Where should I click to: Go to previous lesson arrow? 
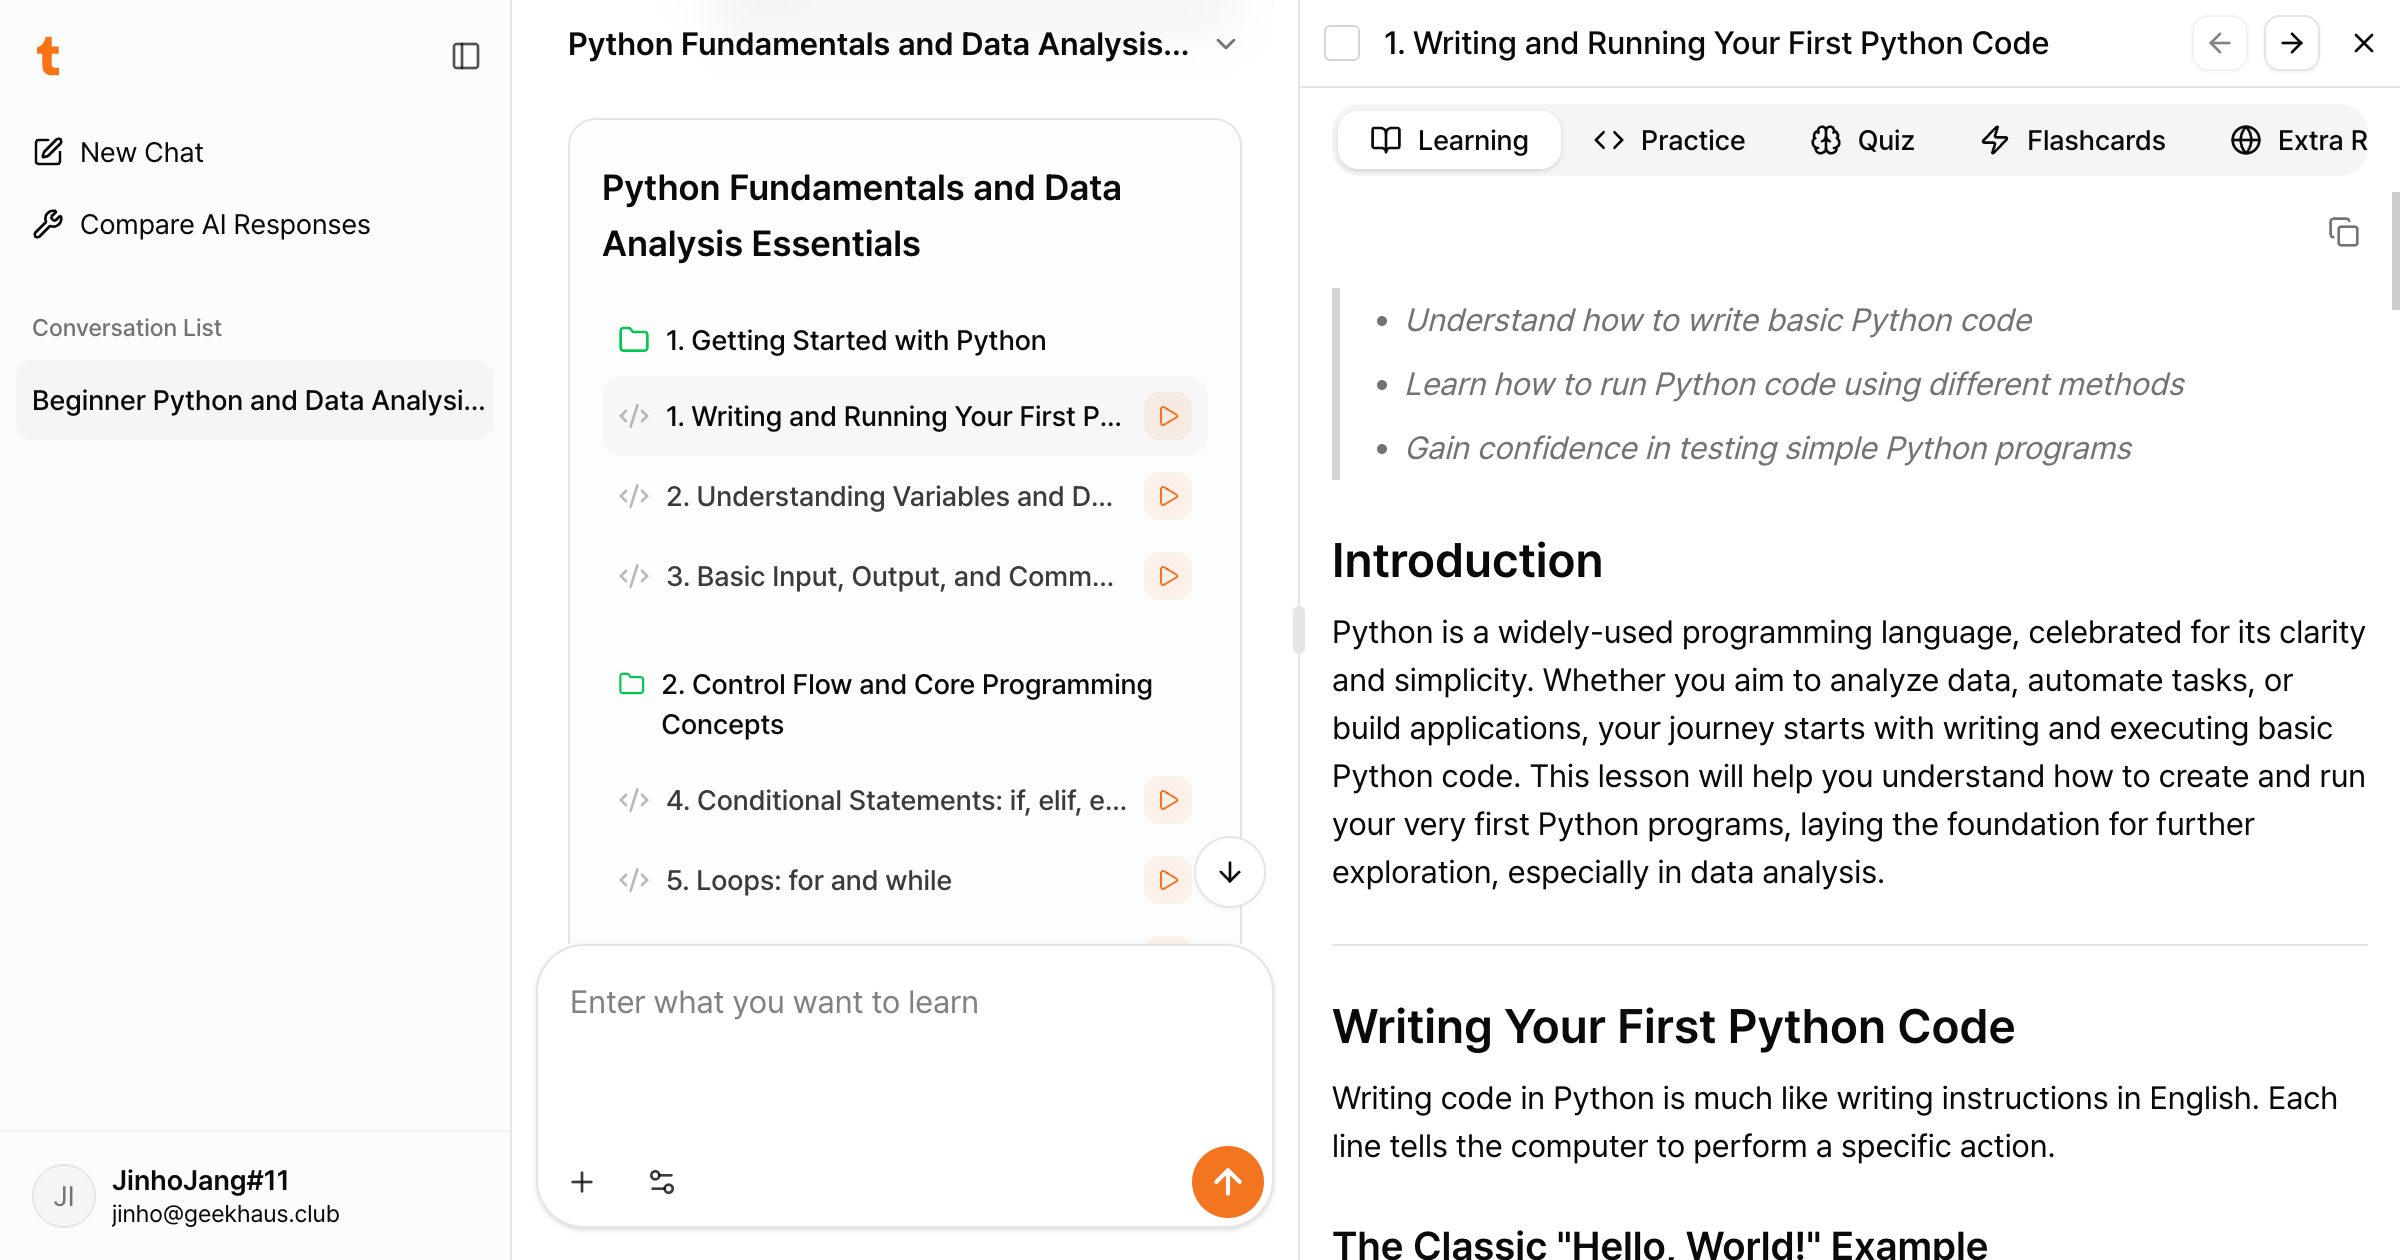click(2220, 43)
